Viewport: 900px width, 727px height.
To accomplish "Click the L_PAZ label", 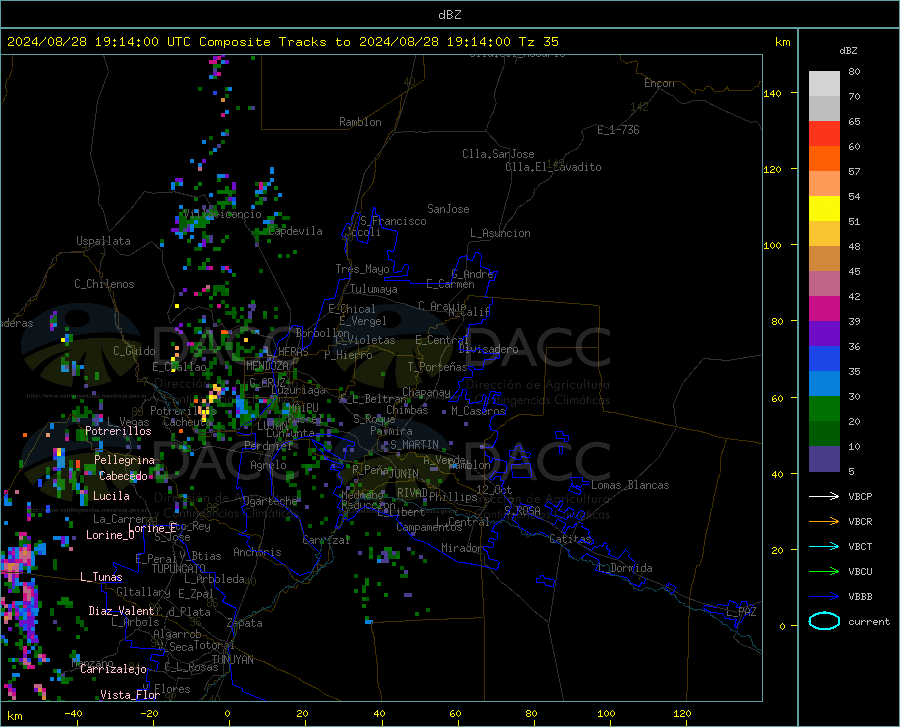I will pos(741,612).
